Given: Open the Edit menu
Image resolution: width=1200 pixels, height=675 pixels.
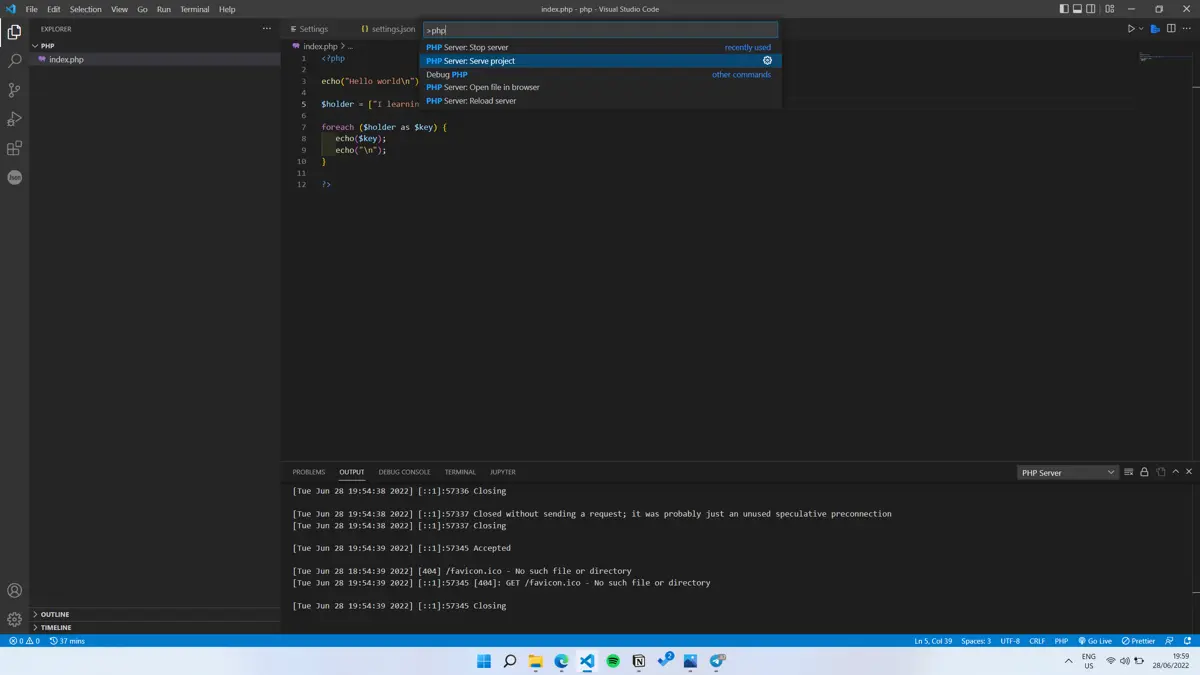Looking at the screenshot, I should pyautogui.click(x=54, y=9).
